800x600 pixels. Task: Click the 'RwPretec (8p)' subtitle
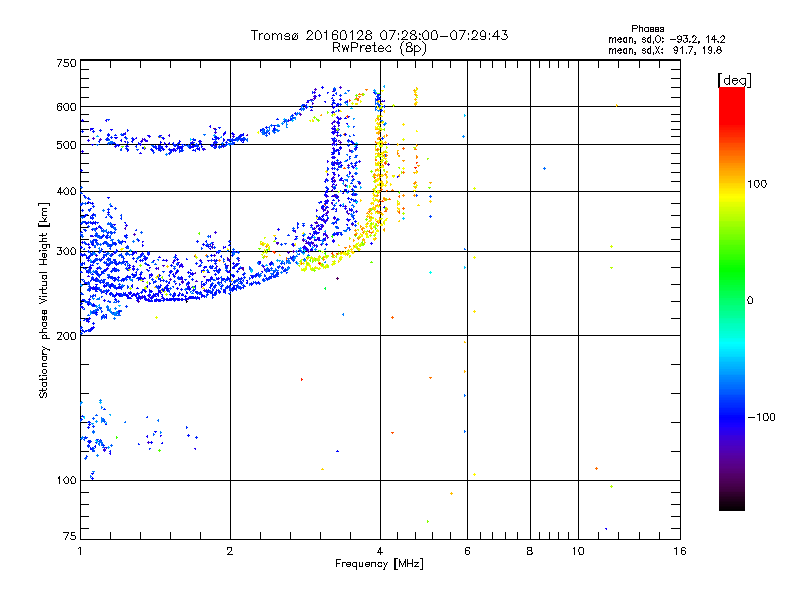379,48
